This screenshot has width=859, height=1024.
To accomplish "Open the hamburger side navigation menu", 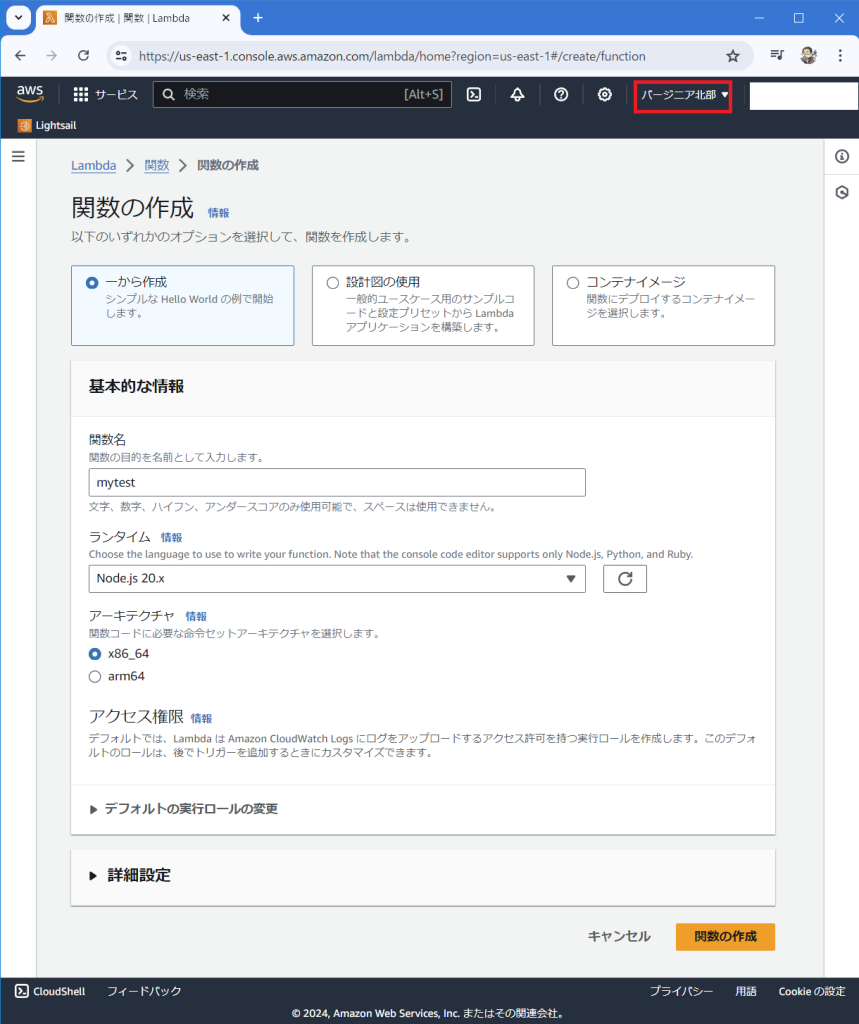I will click(18, 156).
